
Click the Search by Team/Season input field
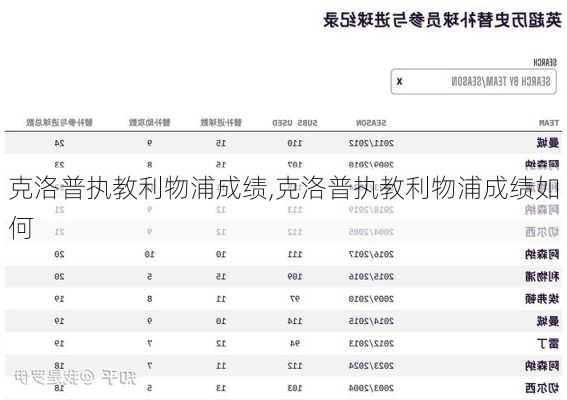(473, 82)
